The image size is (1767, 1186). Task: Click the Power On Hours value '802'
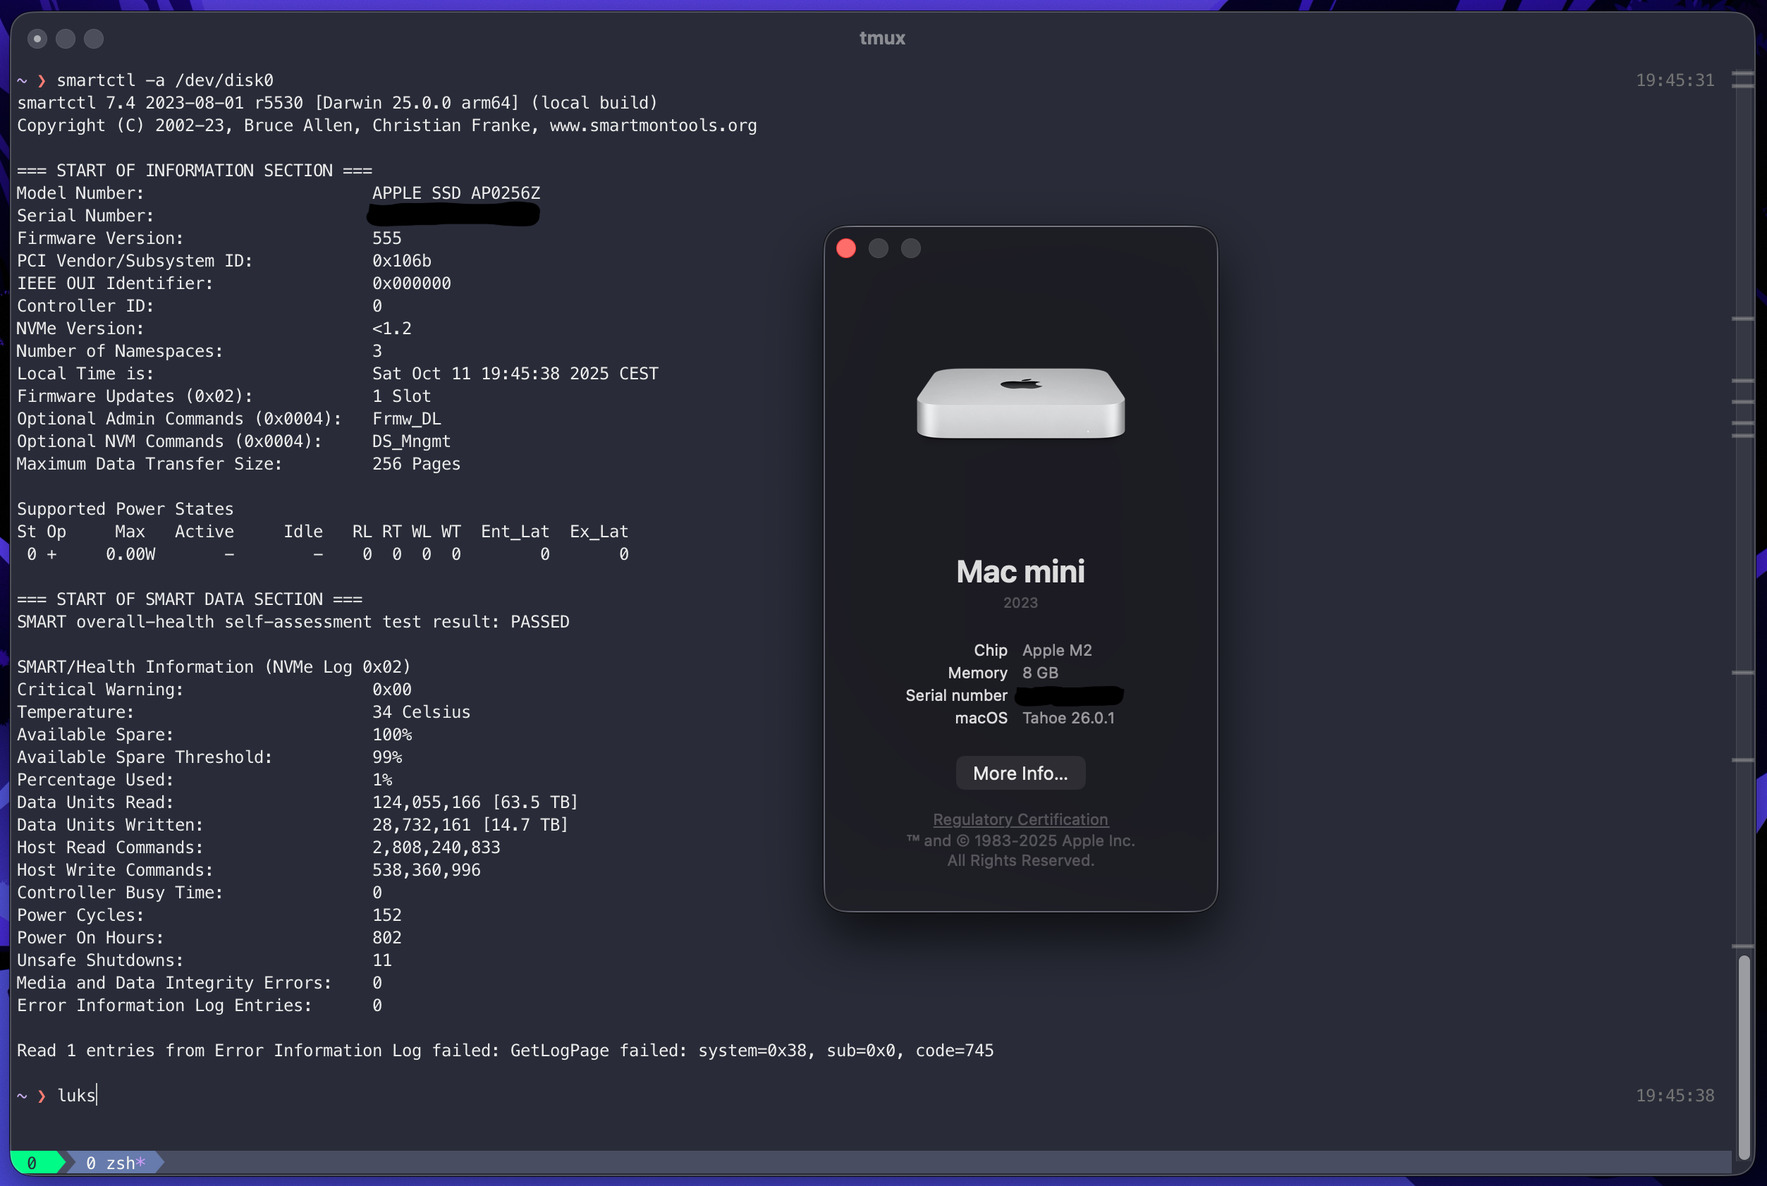tap(387, 938)
